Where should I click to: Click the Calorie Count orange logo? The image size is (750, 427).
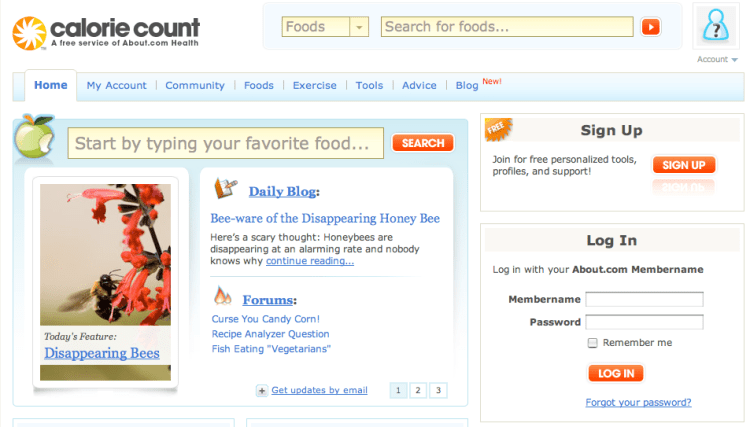point(30,32)
